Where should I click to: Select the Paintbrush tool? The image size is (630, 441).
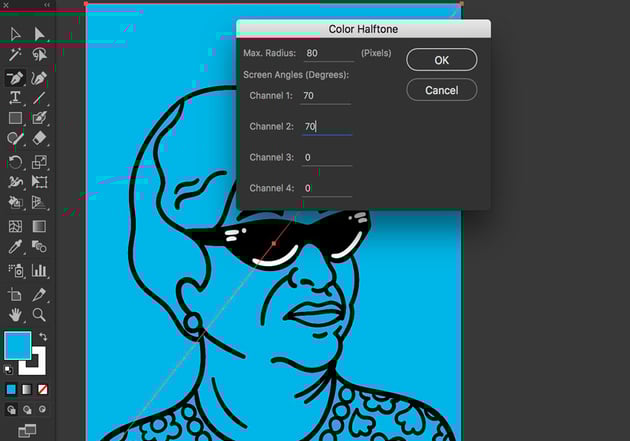(39, 118)
